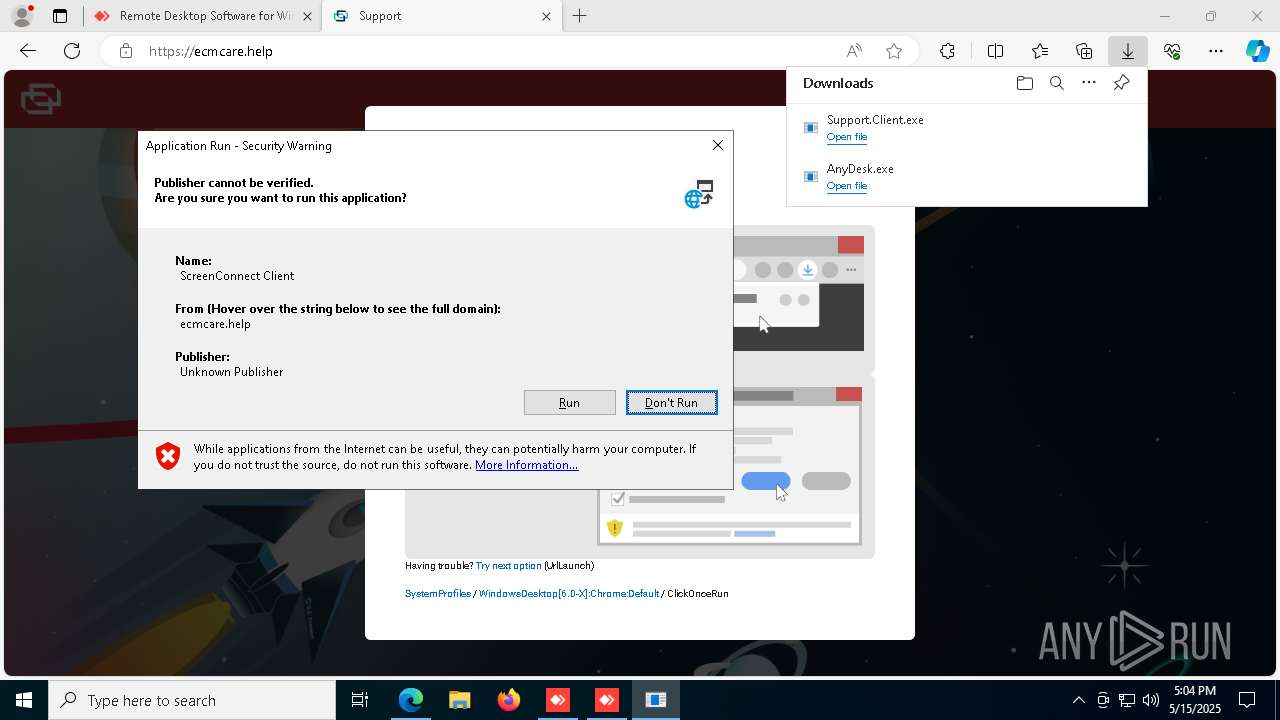Pin the Downloads panel
The height and width of the screenshot is (720, 1280).
tap(1121, 83)
